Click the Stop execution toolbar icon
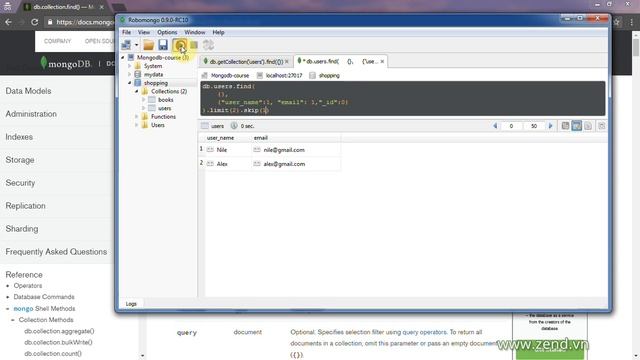 (x=194, y=45)
